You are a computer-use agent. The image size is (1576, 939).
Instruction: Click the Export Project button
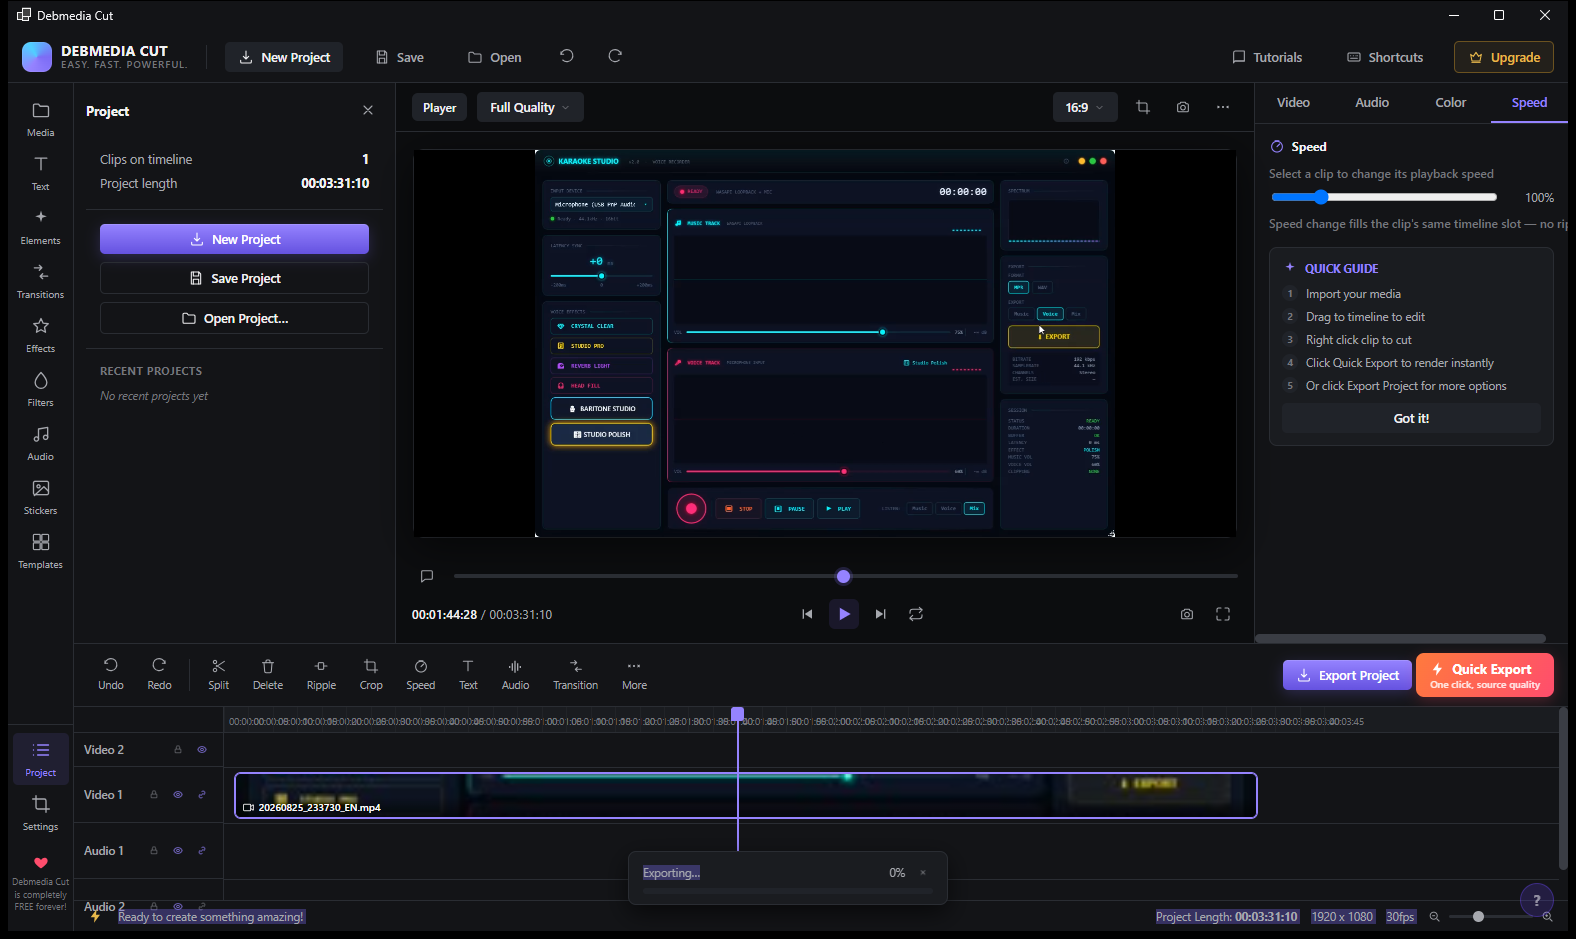[1347, 675]
